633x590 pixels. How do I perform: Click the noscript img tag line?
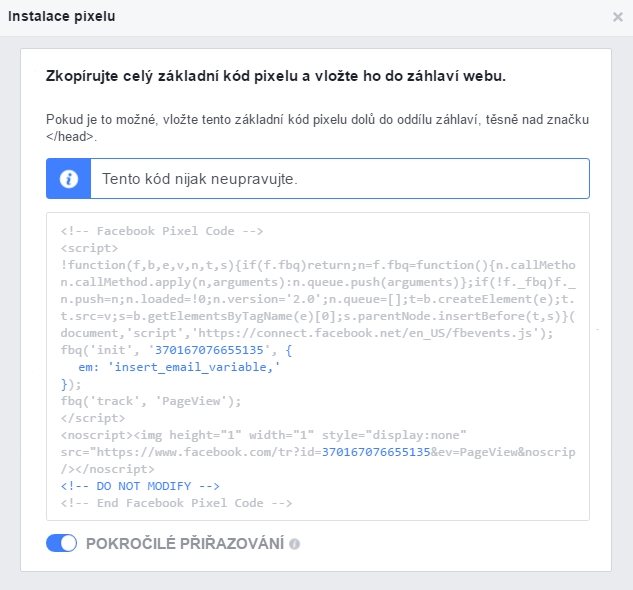[264, 435]
